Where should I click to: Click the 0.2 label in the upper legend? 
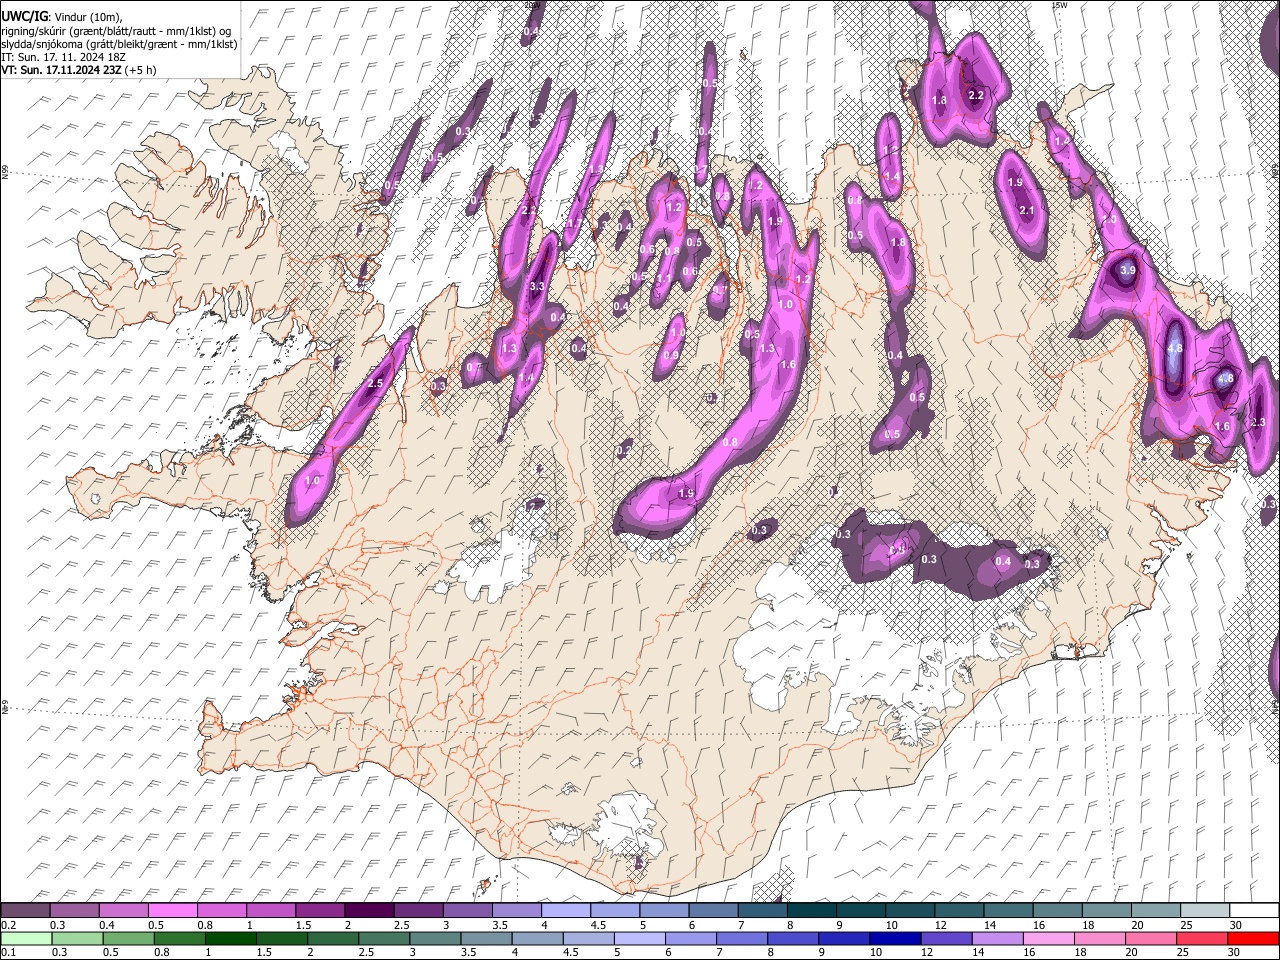(7, 925)
